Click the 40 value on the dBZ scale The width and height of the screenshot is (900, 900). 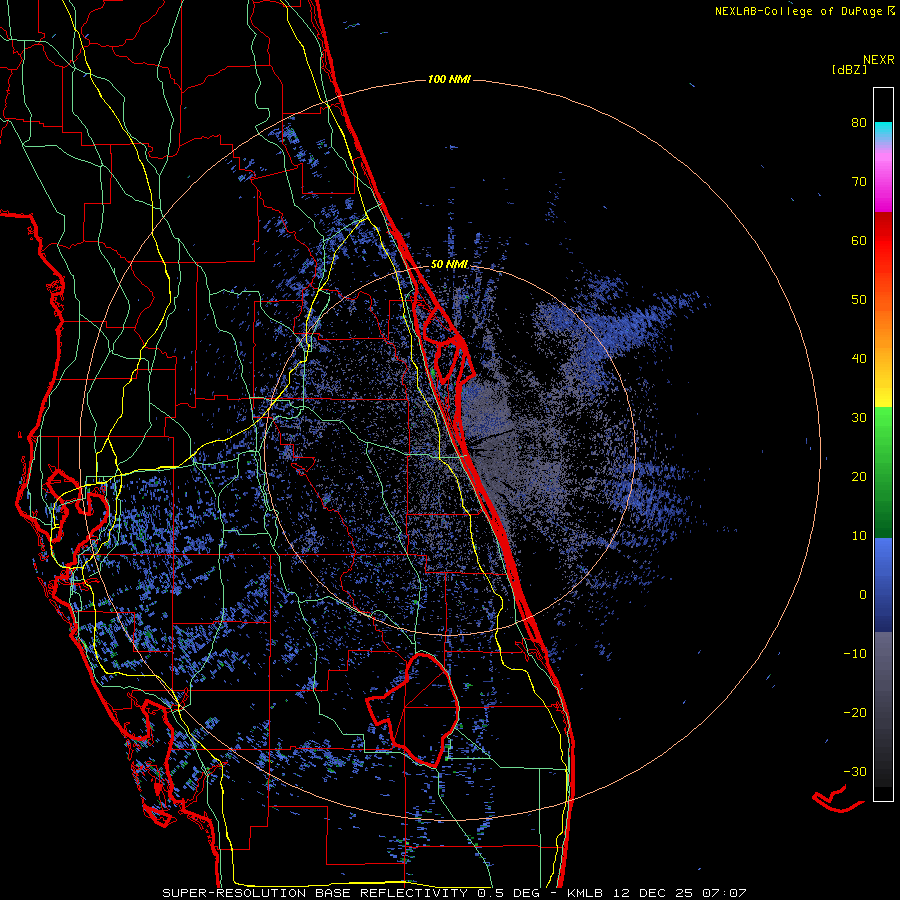click(859, 359)
